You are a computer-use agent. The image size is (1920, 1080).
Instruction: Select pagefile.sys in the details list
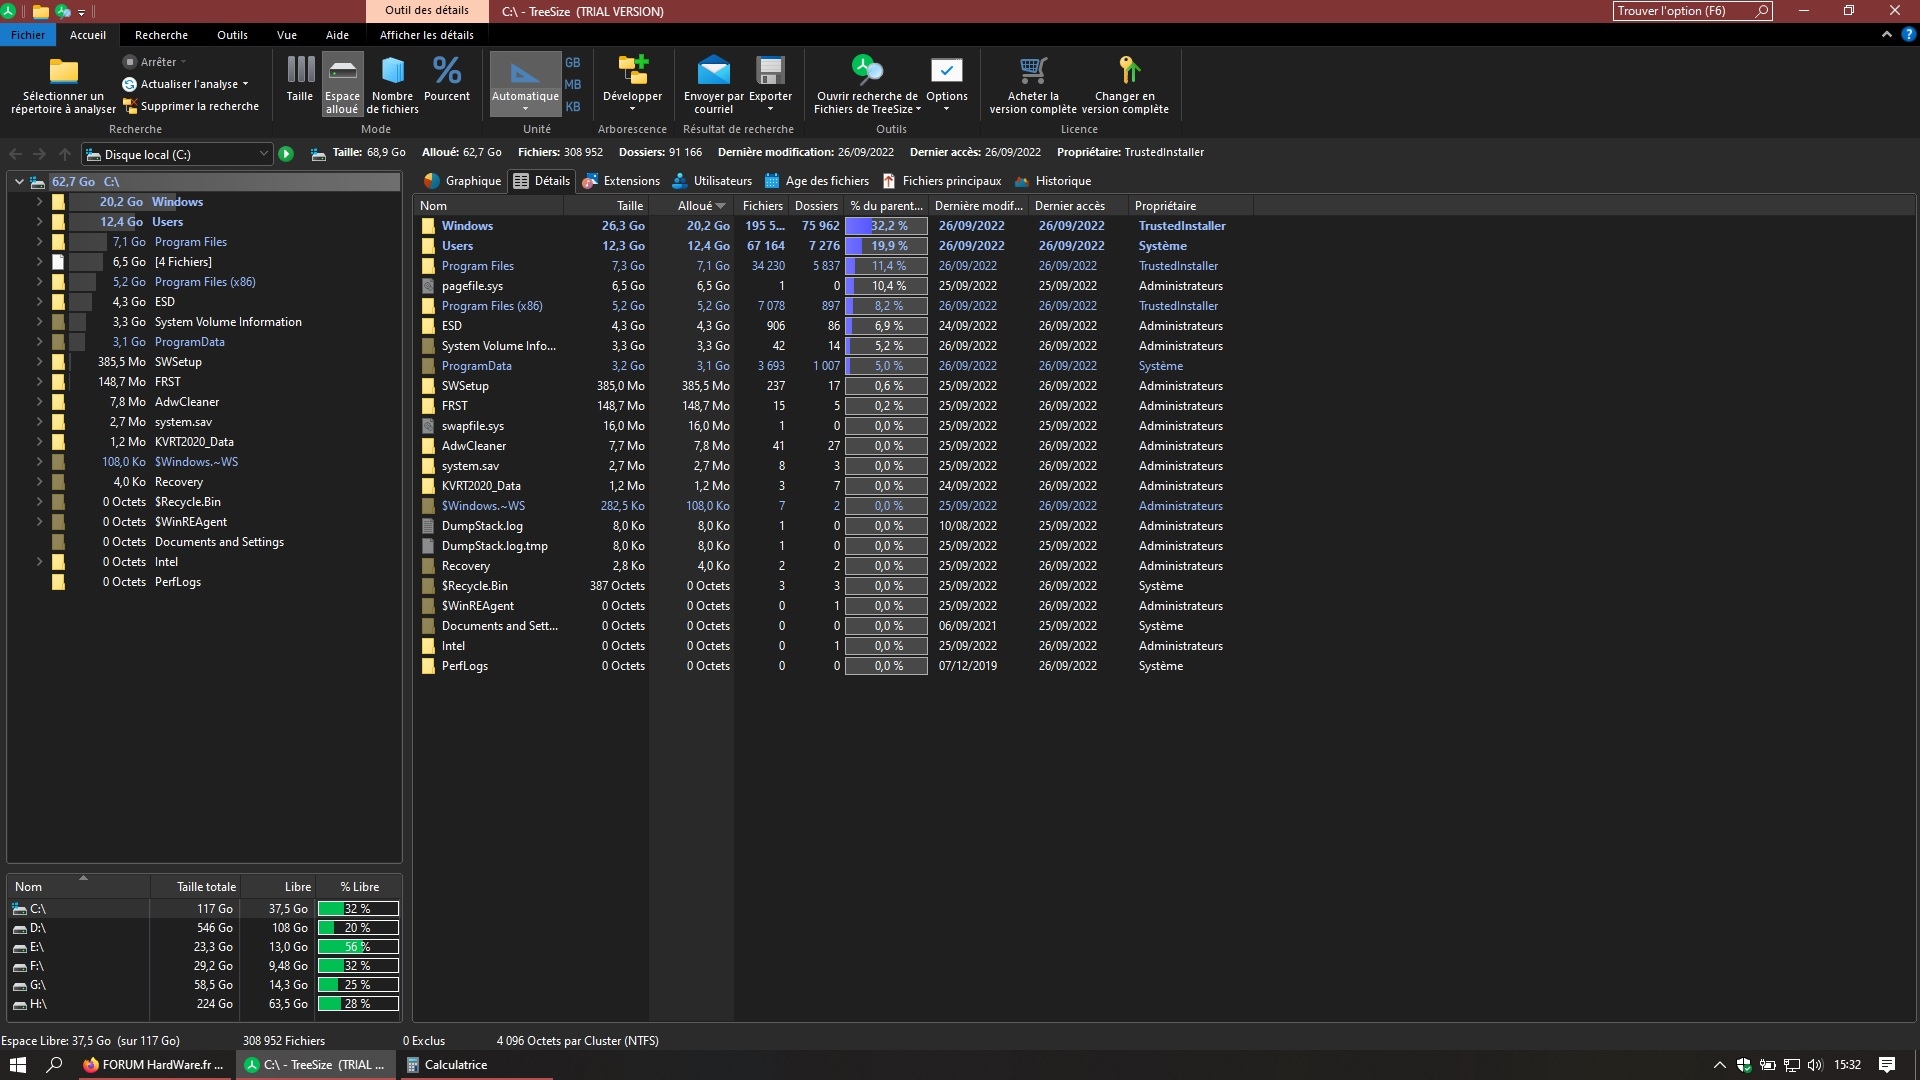(x=472, y=286)
